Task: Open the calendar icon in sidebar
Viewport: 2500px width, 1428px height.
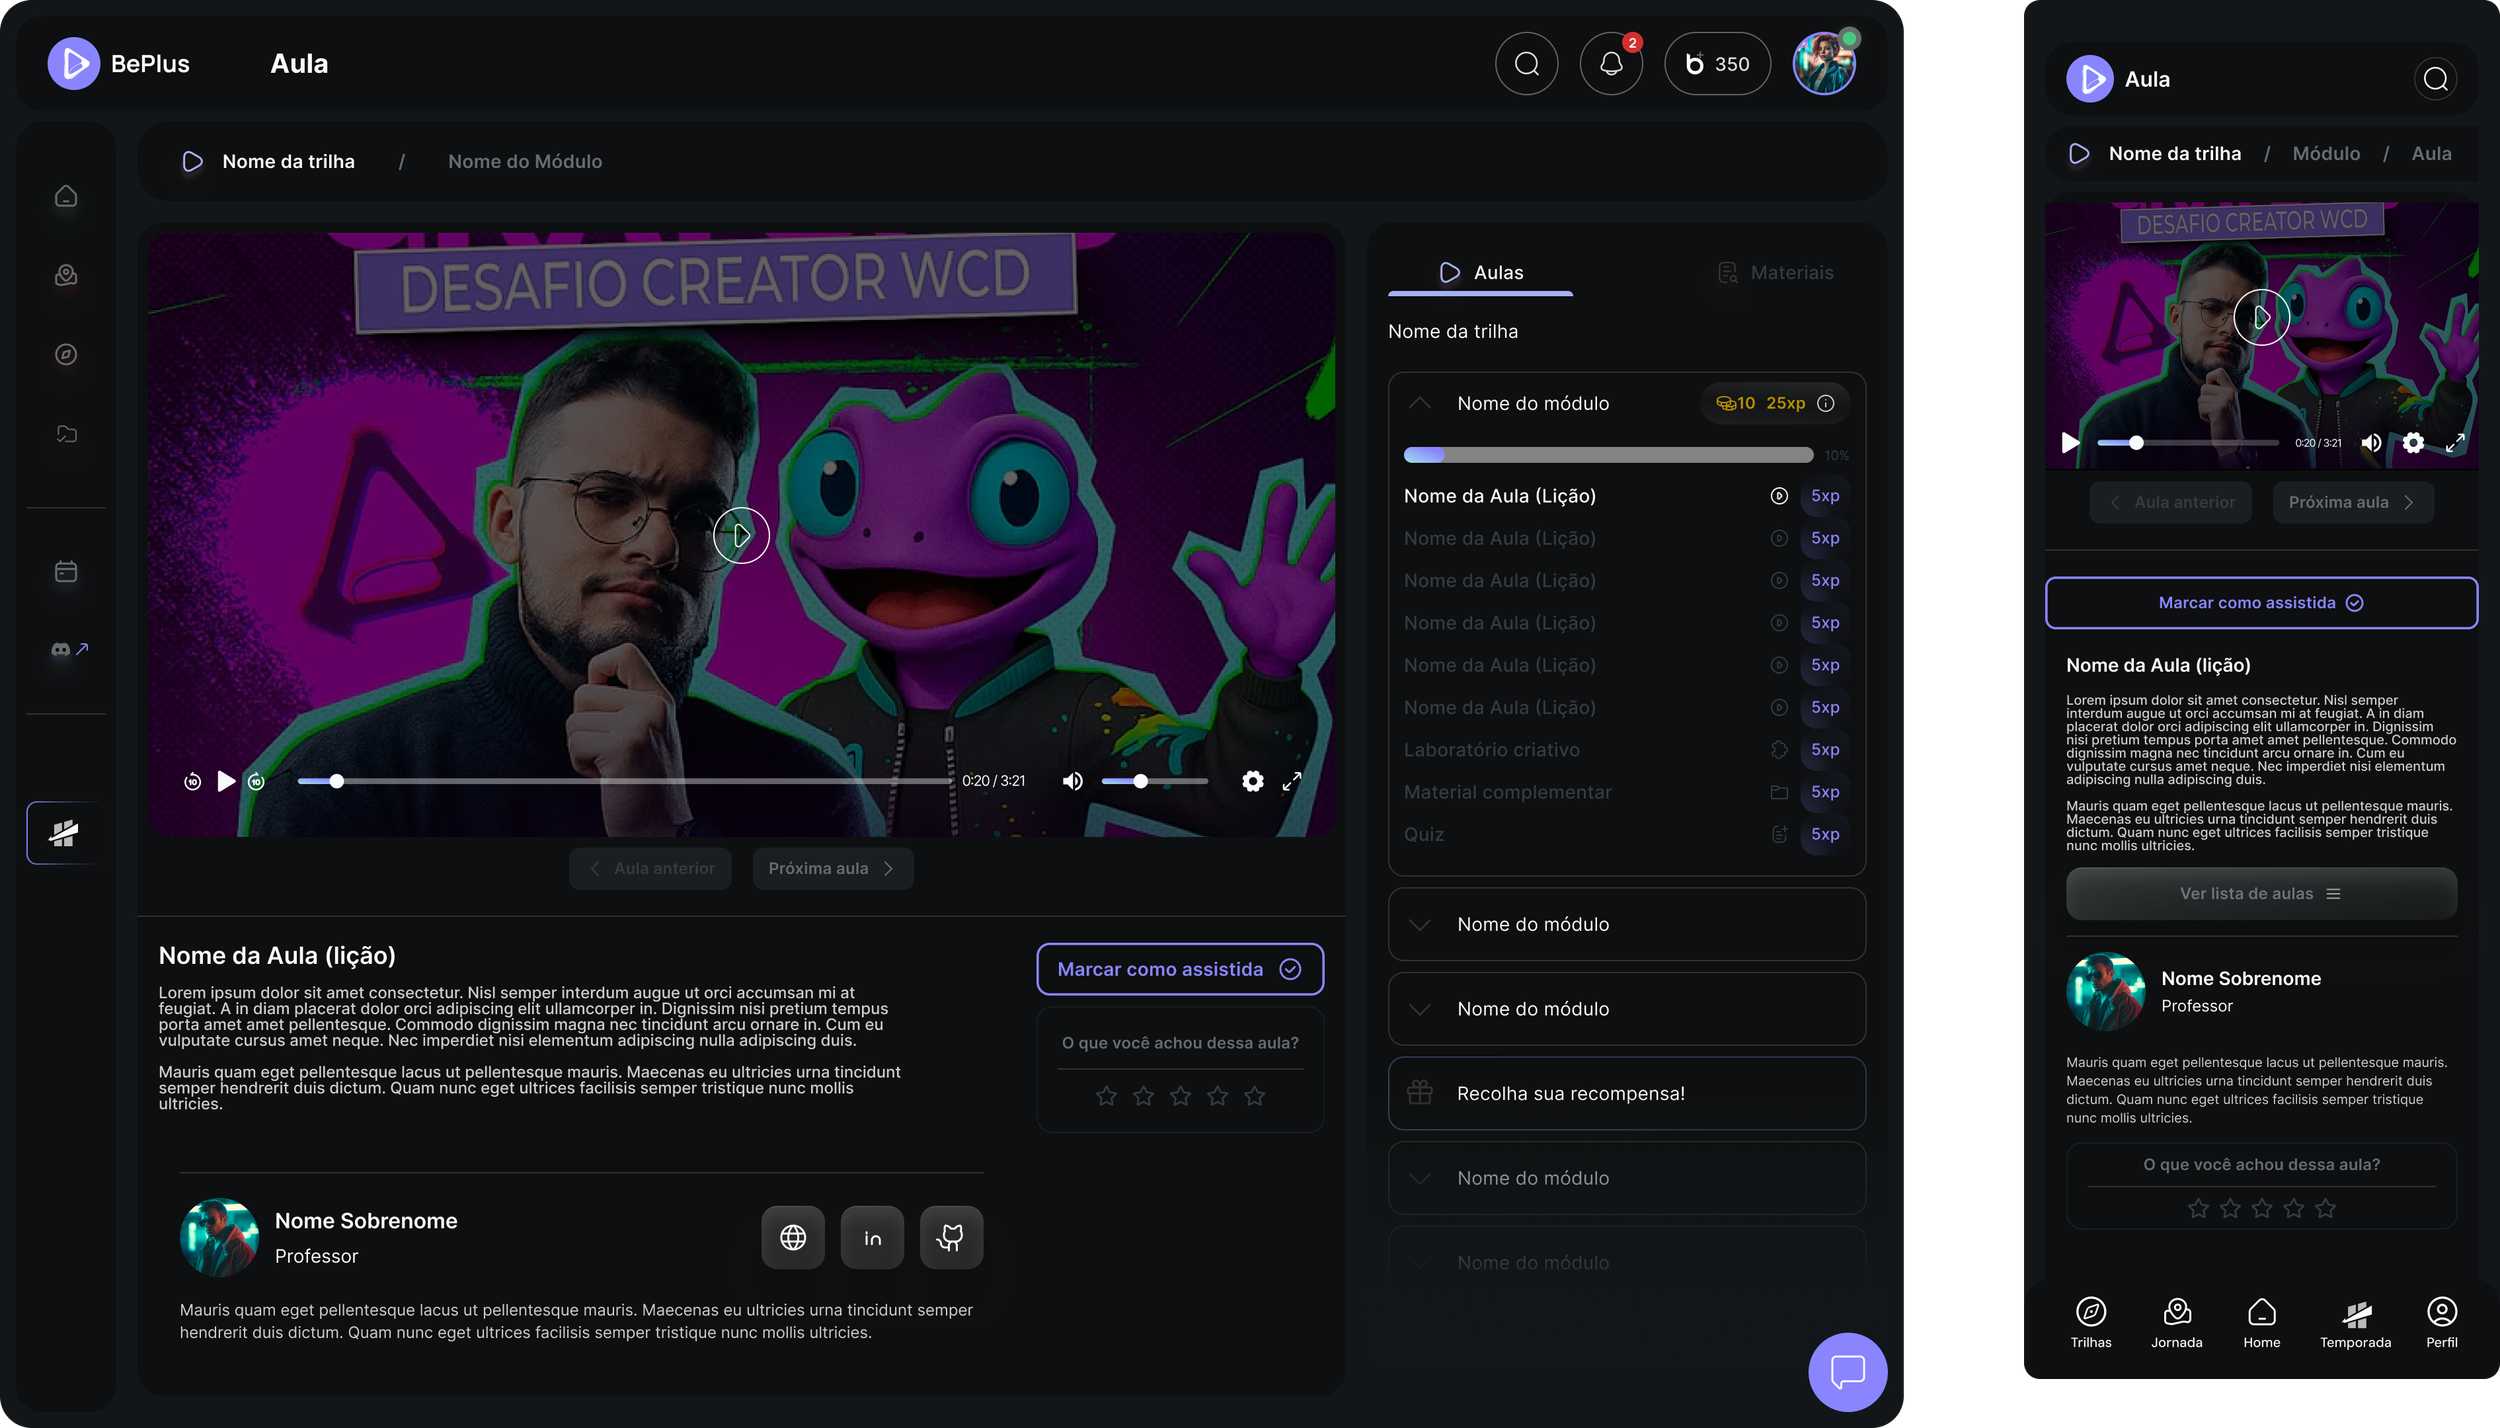Action: click(x=66, y=571)
